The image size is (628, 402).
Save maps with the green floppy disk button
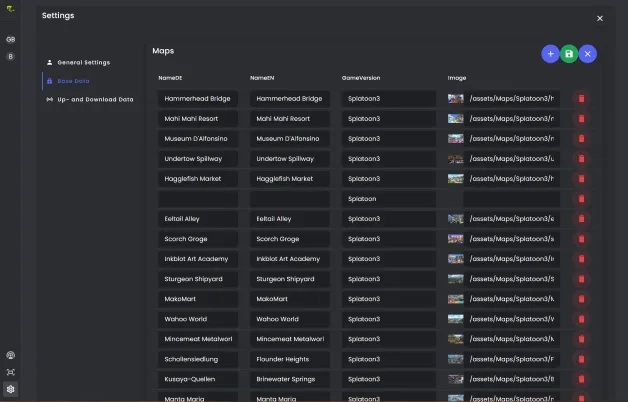[569, 54]
